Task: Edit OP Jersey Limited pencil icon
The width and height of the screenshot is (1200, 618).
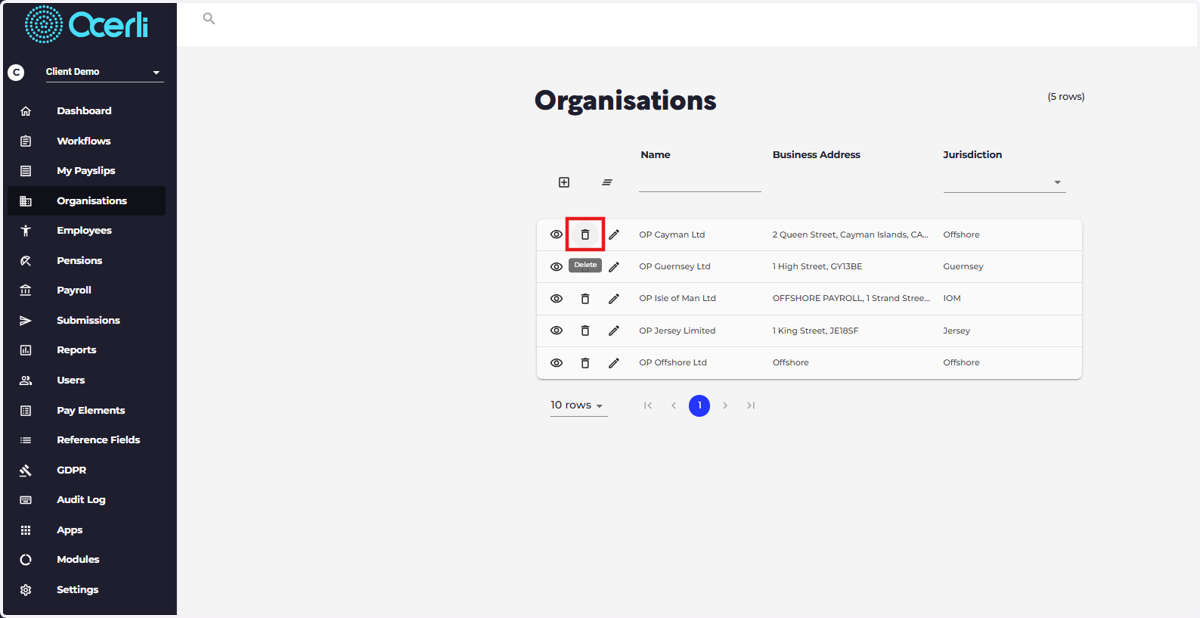Action: (x=614, y=331)
